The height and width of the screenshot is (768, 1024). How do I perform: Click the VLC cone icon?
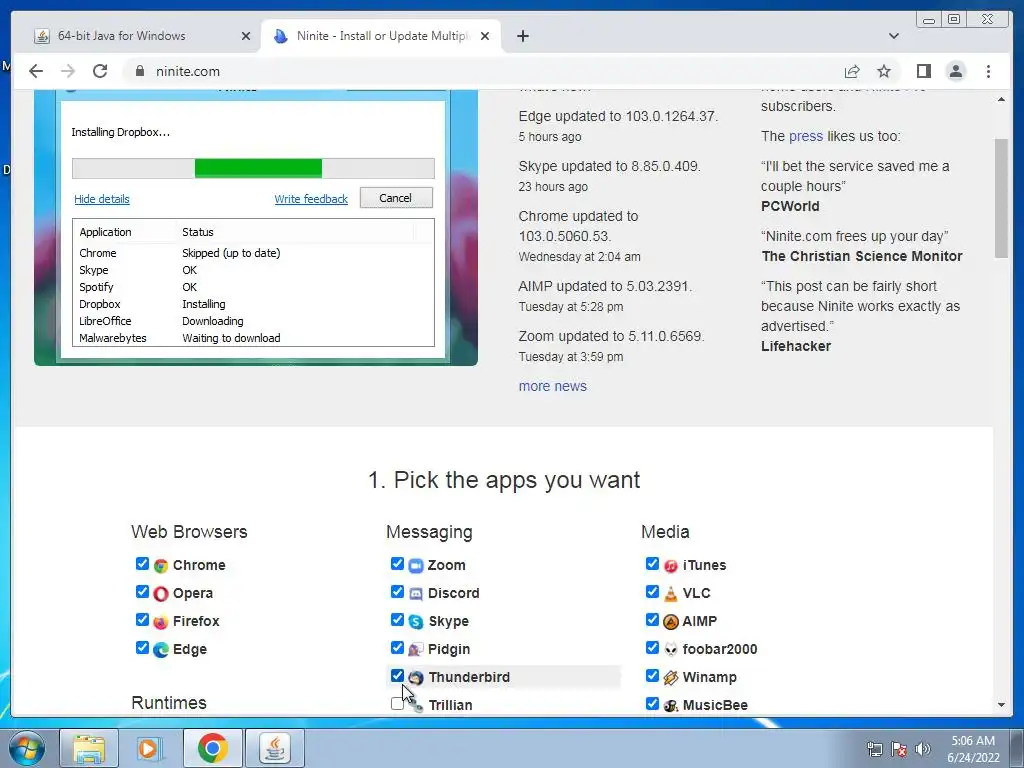click(671, 594)
